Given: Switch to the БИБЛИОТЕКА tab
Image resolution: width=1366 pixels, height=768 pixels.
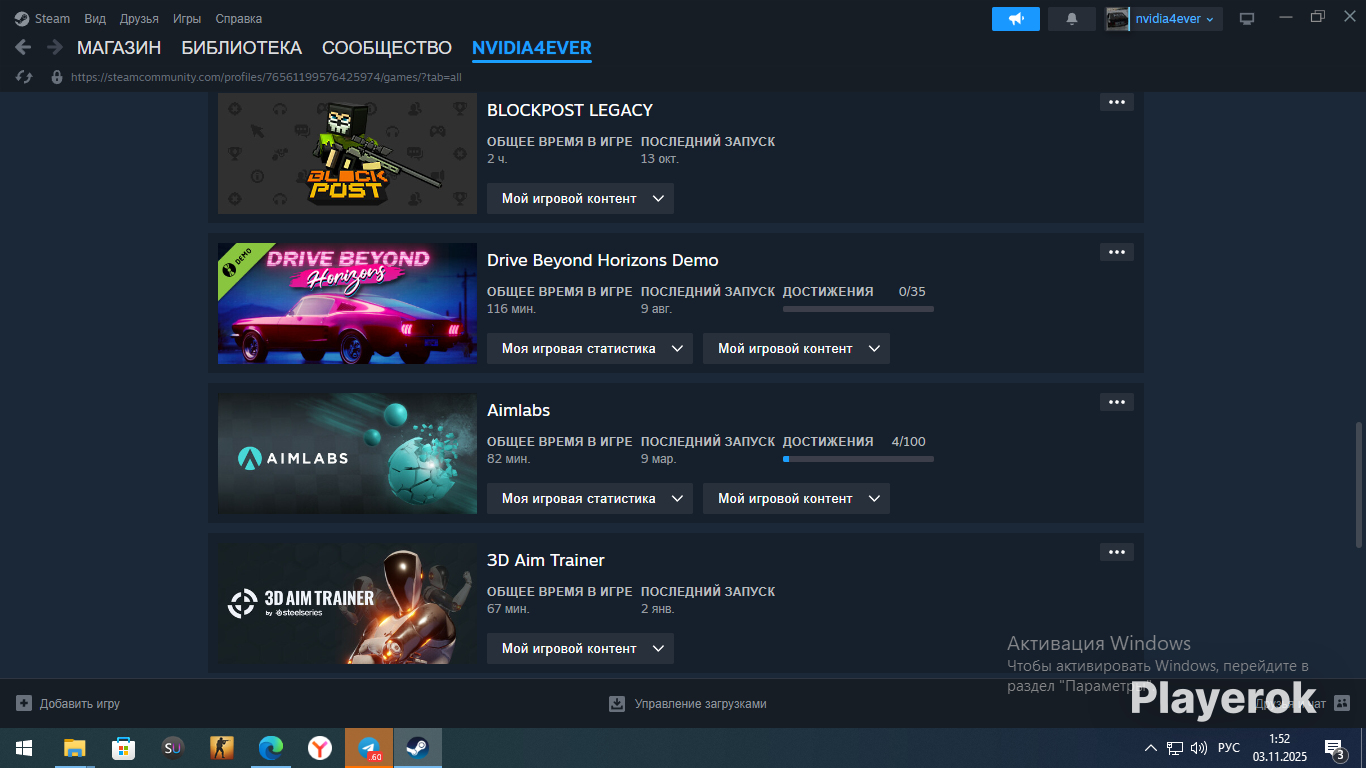Looking at the screenshot, I should pos(241,48).
